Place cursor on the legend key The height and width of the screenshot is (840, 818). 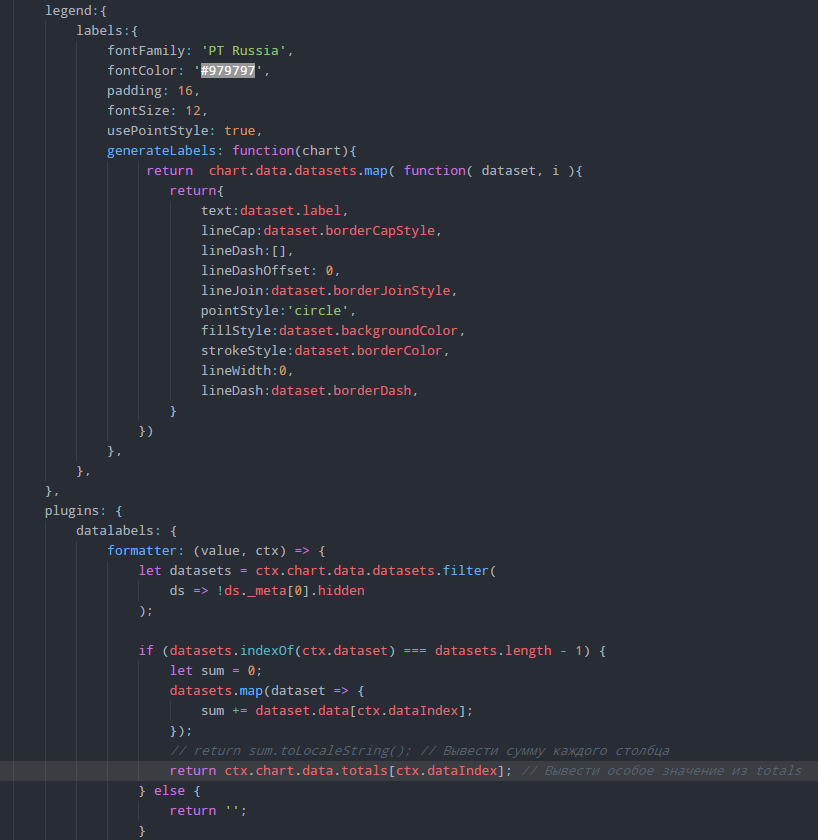[68, 10]
